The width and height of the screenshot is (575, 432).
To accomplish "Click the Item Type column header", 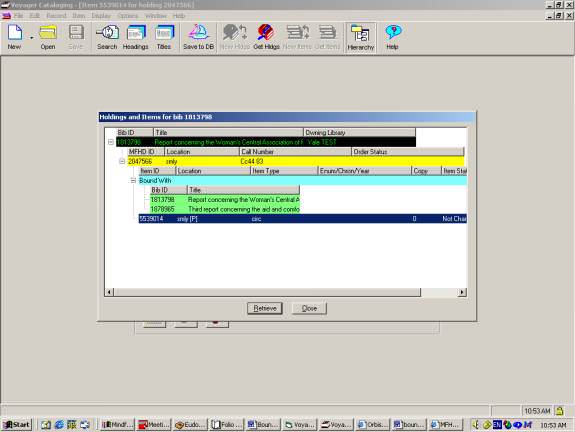I will click(284, 171).
